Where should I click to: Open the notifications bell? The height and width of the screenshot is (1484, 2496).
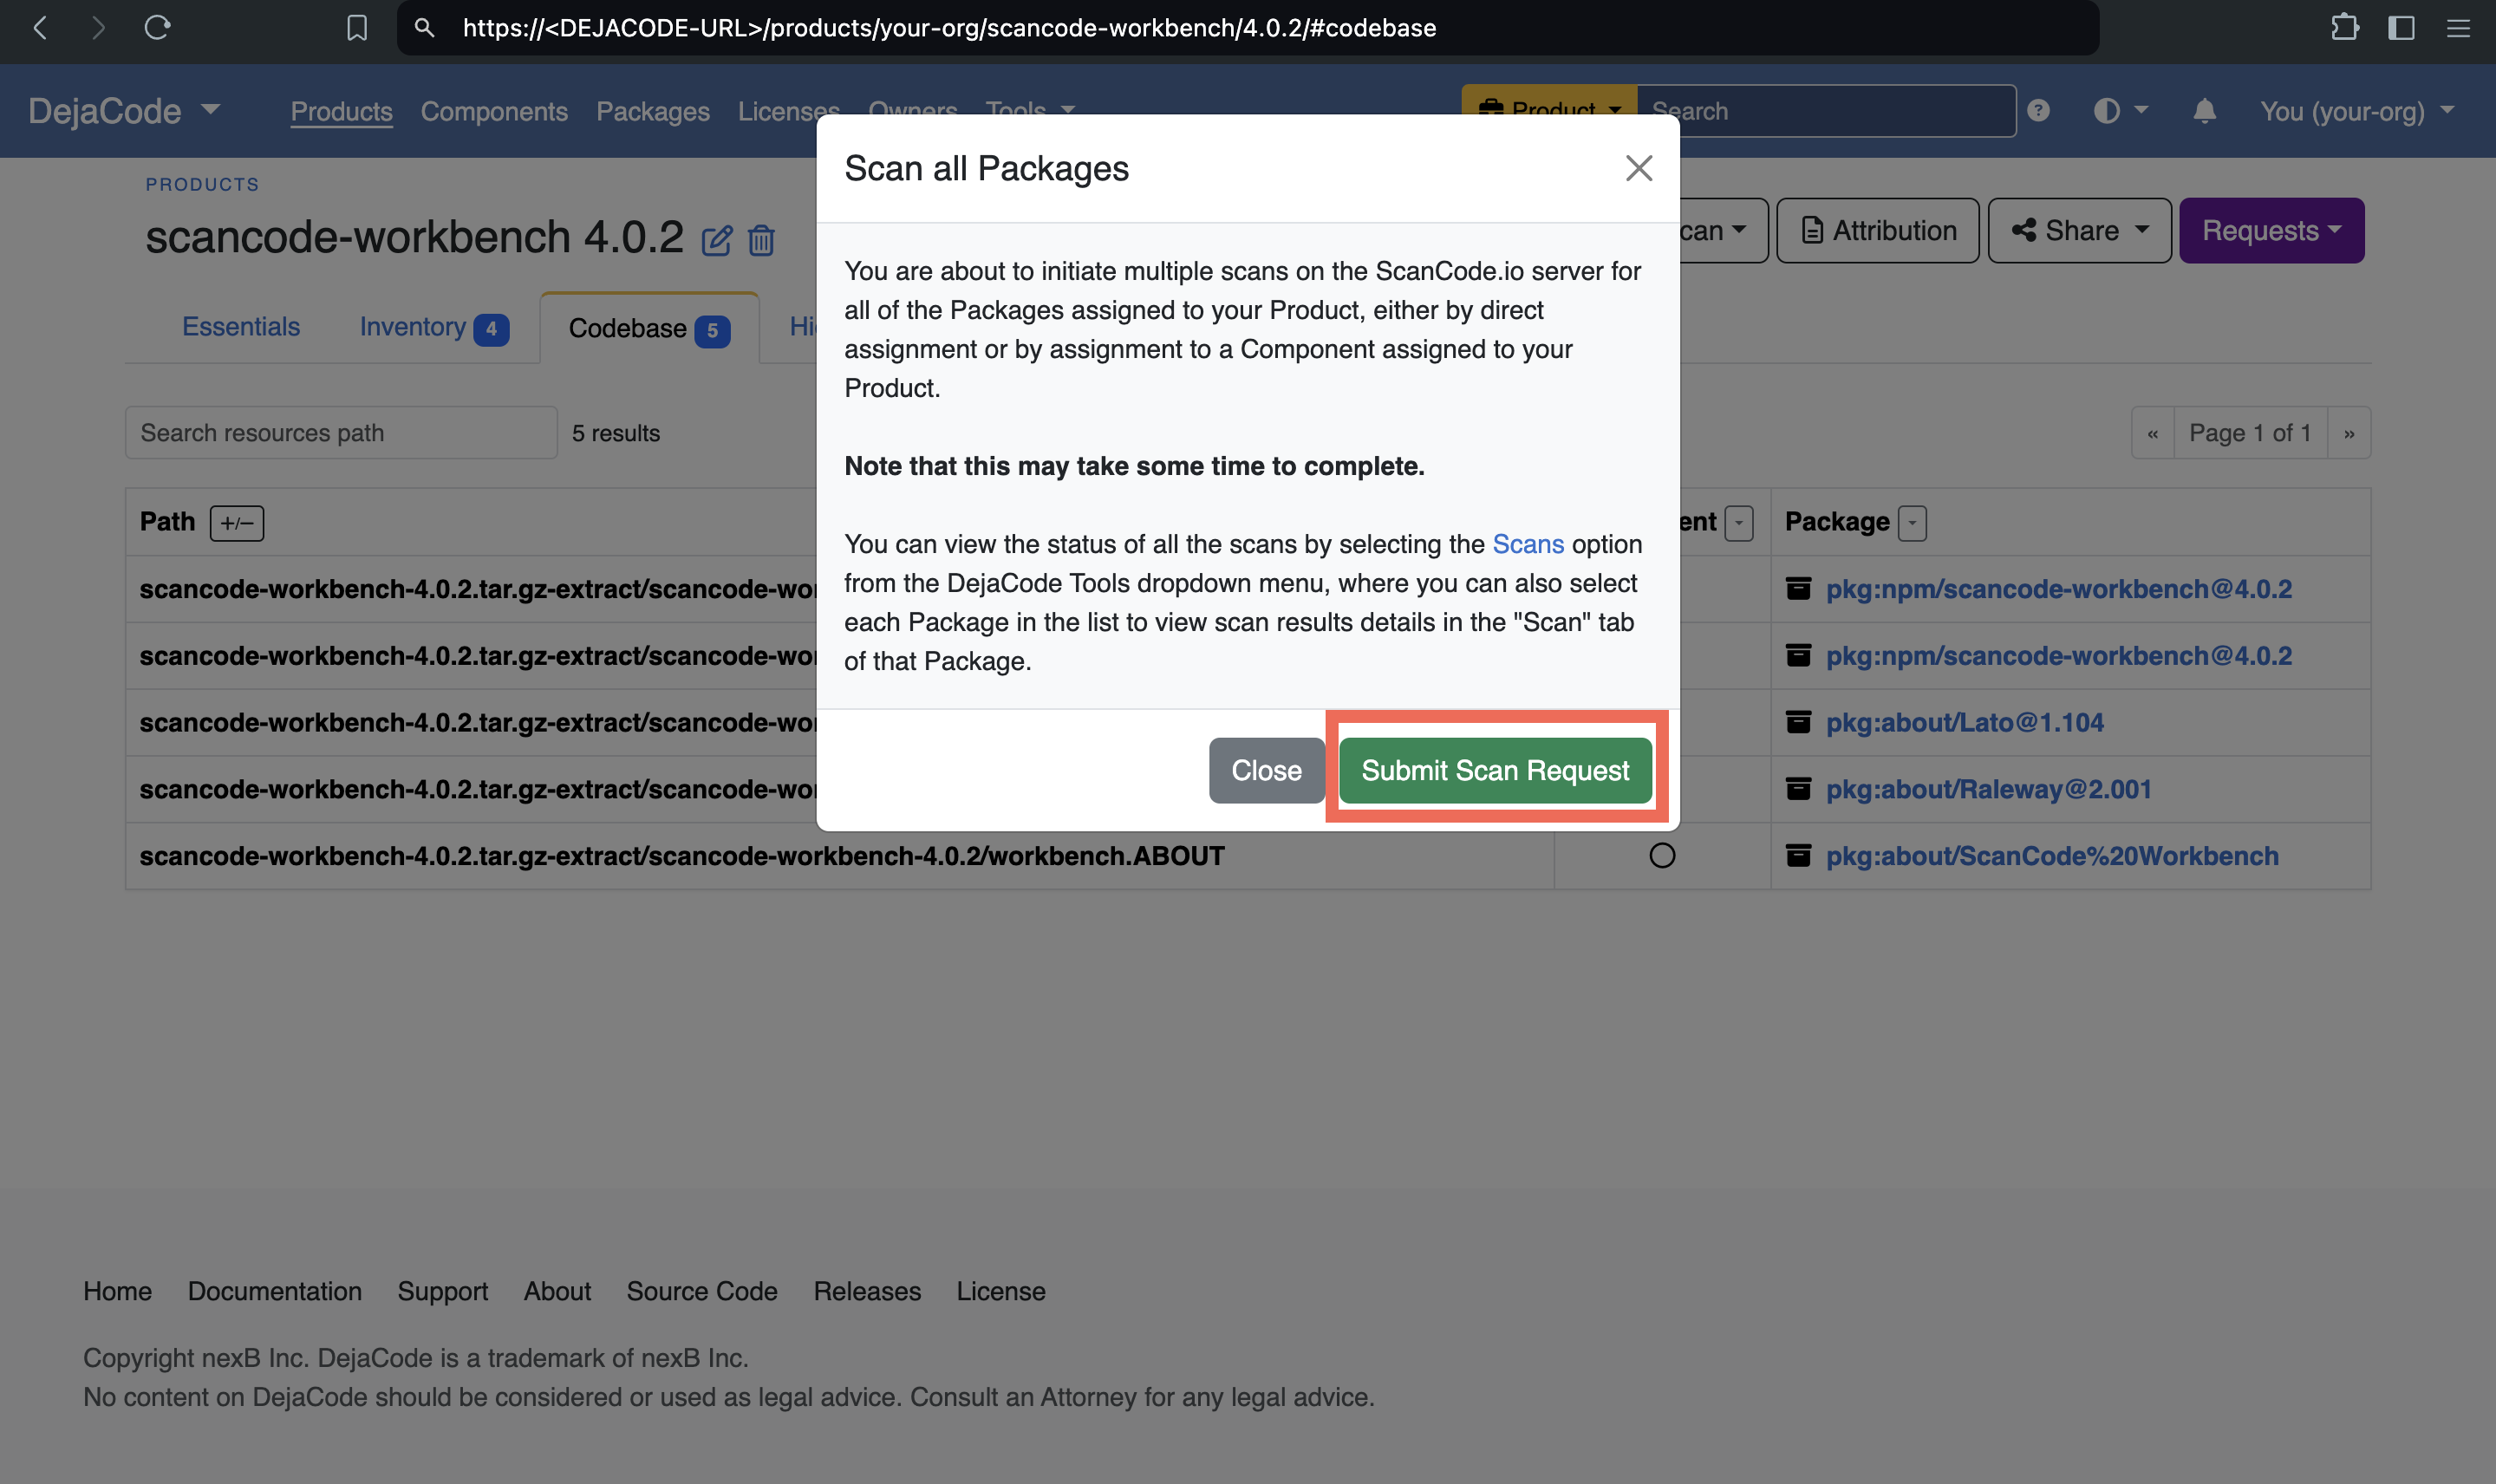pyautogui.click(x=2204, y=111)
